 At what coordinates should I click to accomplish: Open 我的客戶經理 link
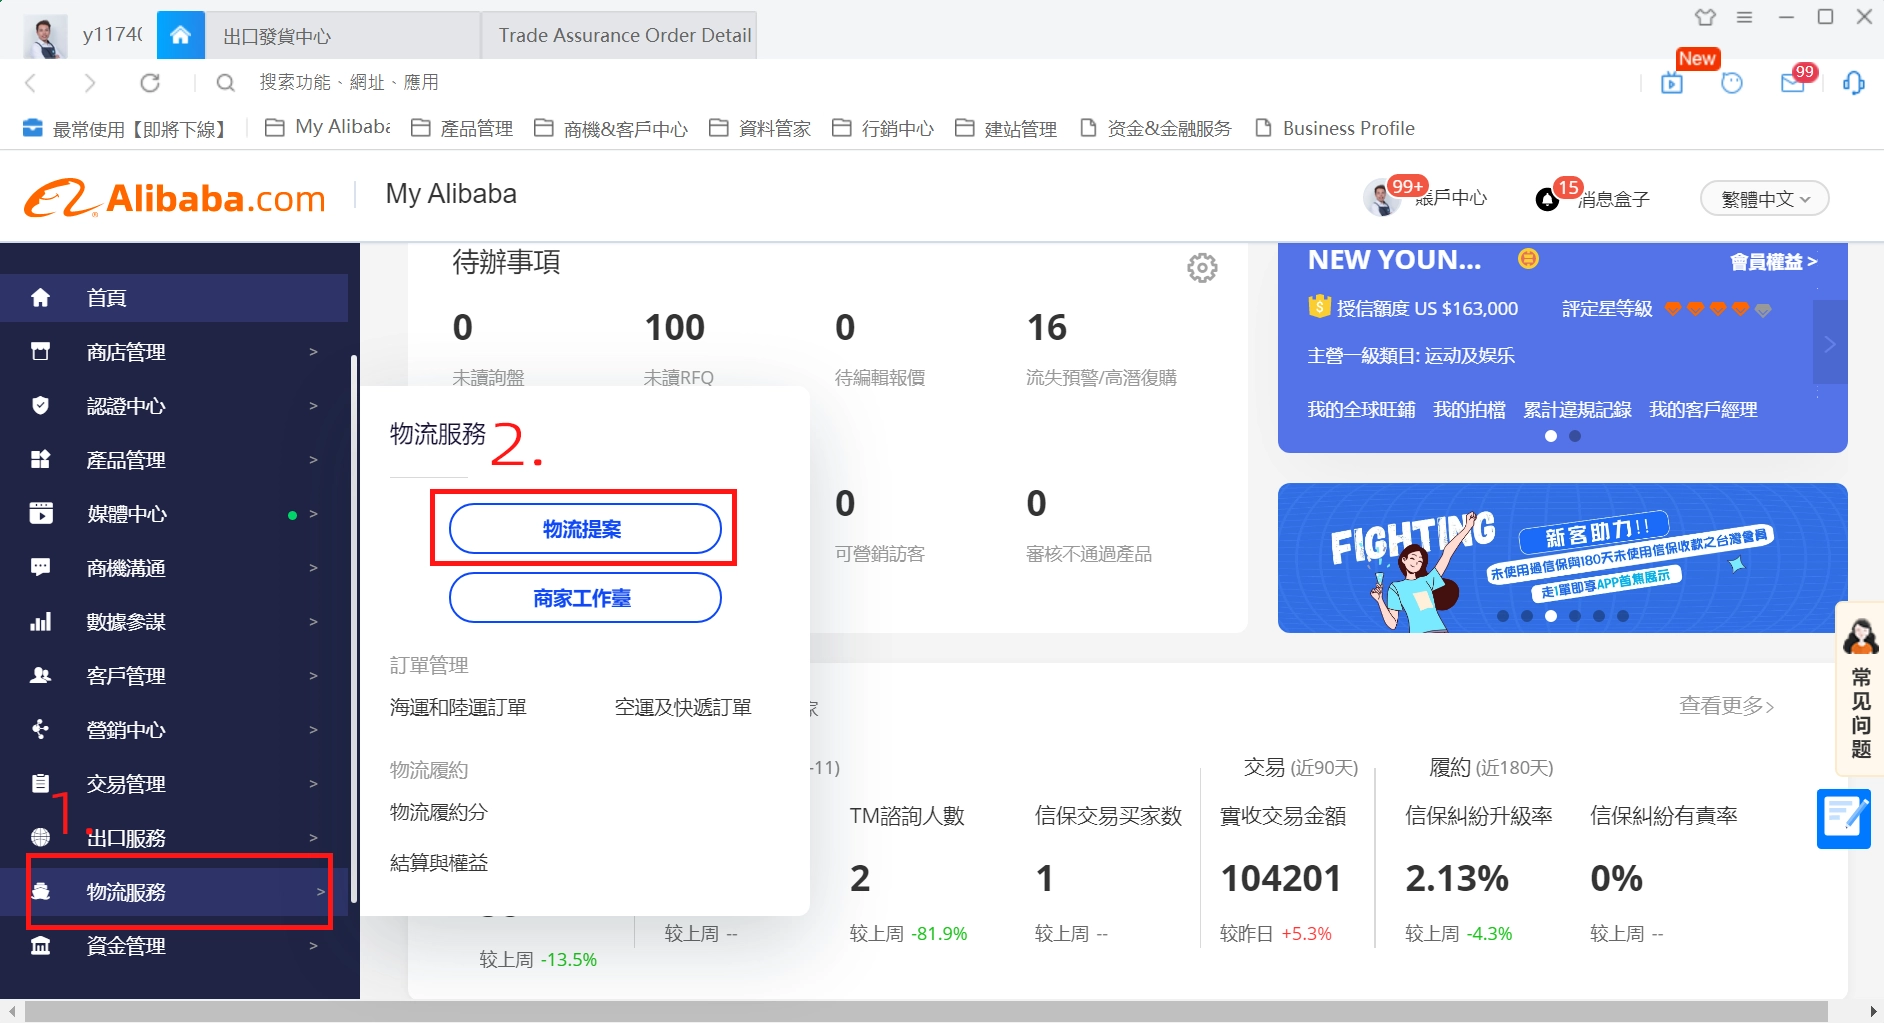[x=1703, y=409]
